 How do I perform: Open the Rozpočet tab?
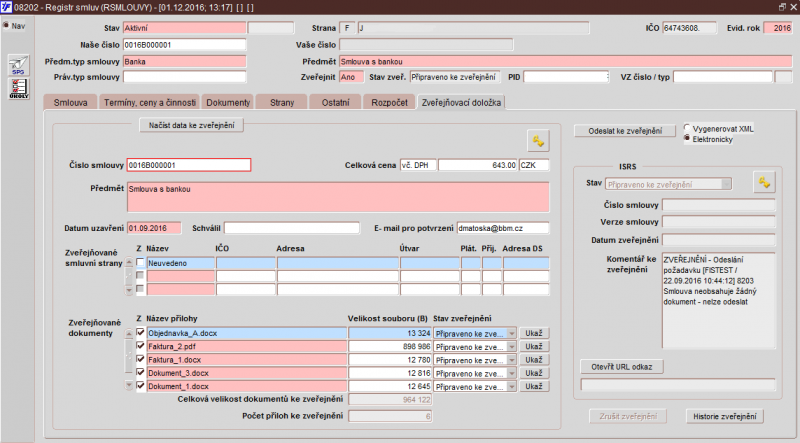click(389, 102)
